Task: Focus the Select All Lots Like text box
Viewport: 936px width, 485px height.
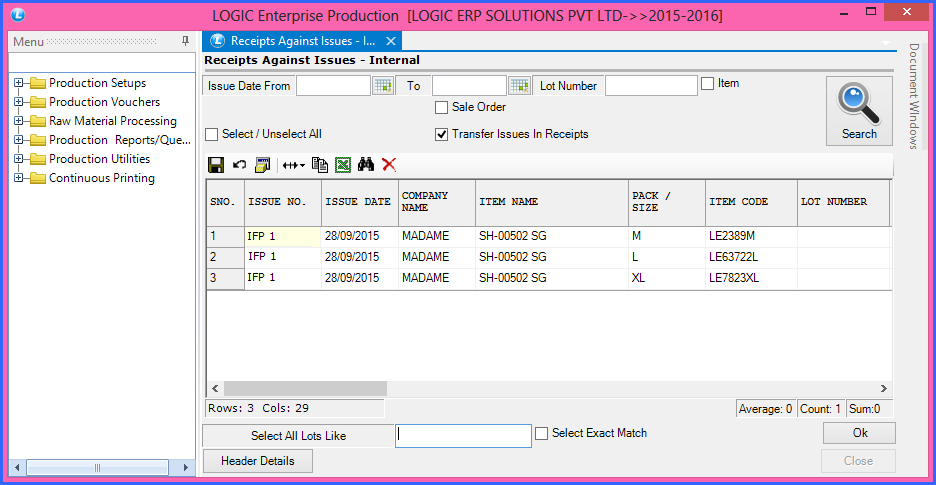Action: 463,435
